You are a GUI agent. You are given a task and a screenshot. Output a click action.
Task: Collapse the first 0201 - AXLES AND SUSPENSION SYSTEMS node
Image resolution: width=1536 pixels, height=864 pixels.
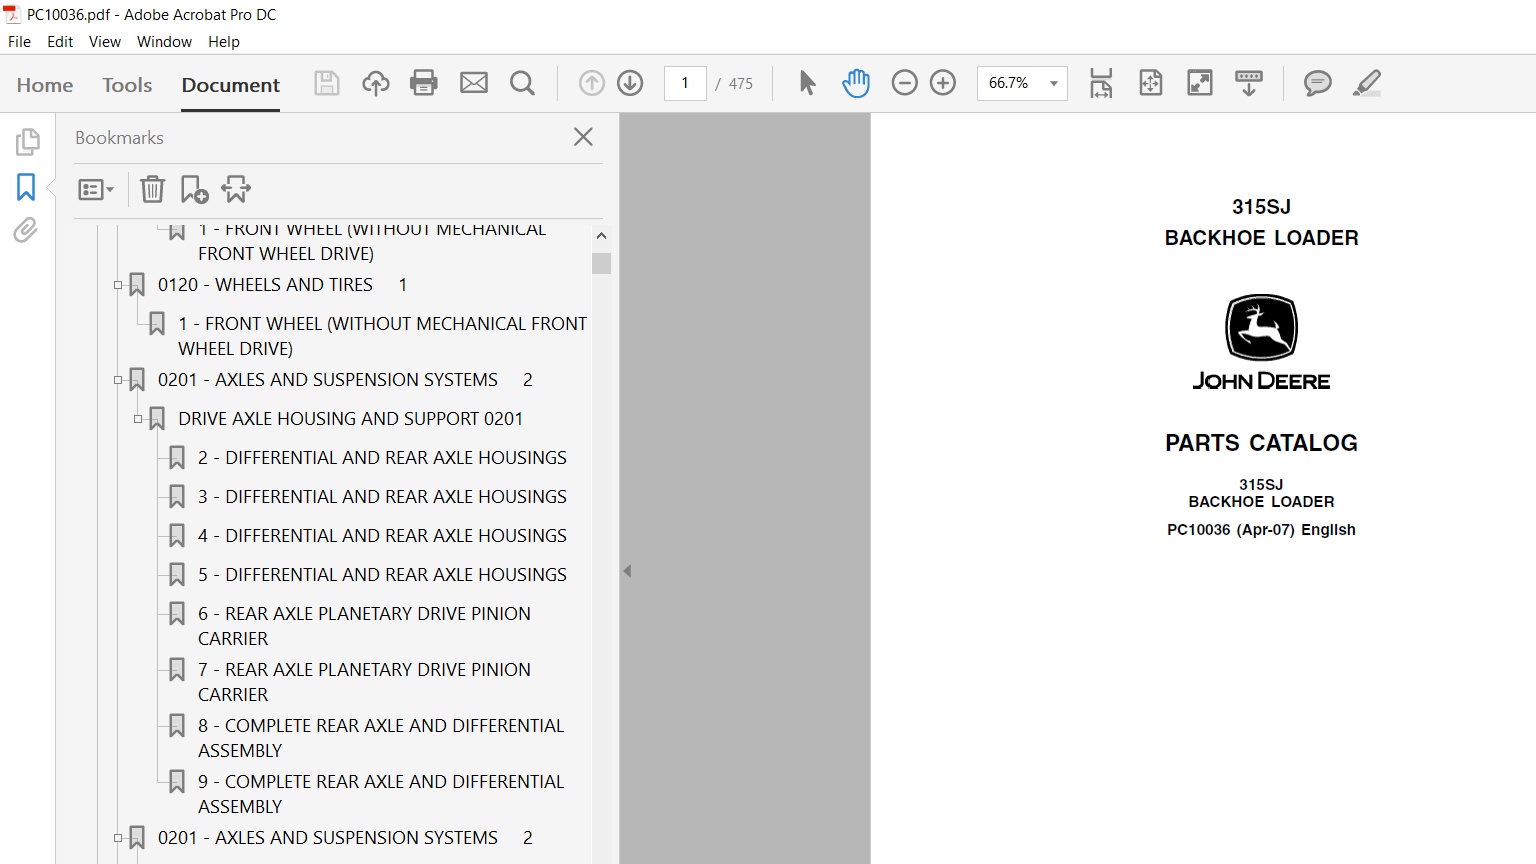pos(118,380)
